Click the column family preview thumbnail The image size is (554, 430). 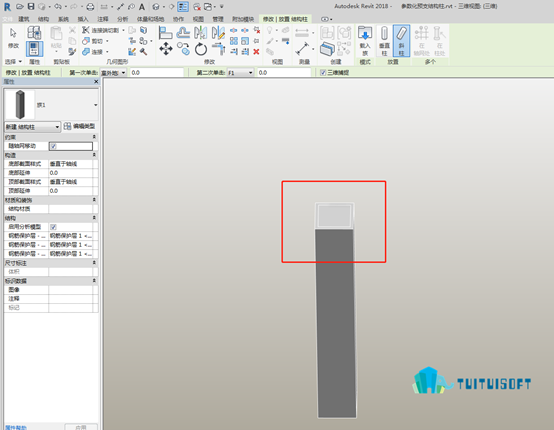(20, 105)
